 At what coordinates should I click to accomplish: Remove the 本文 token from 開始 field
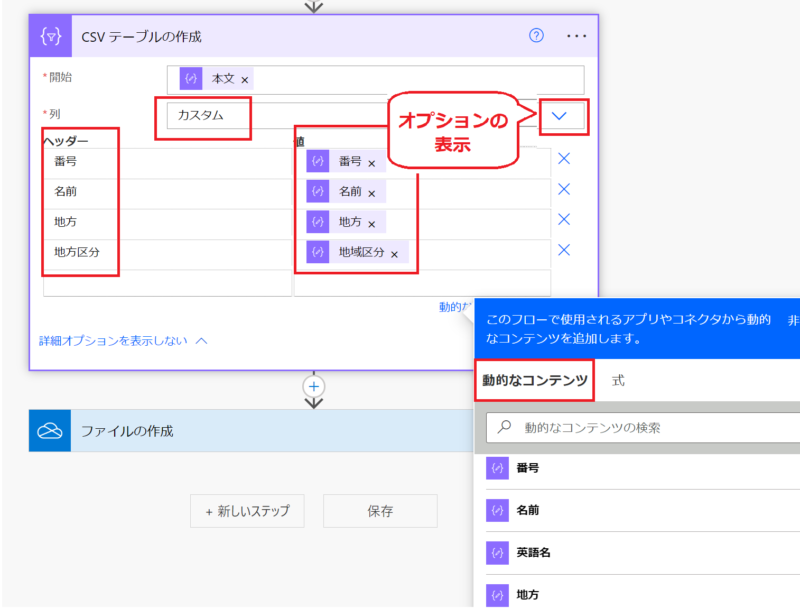[x=245, y=80]
